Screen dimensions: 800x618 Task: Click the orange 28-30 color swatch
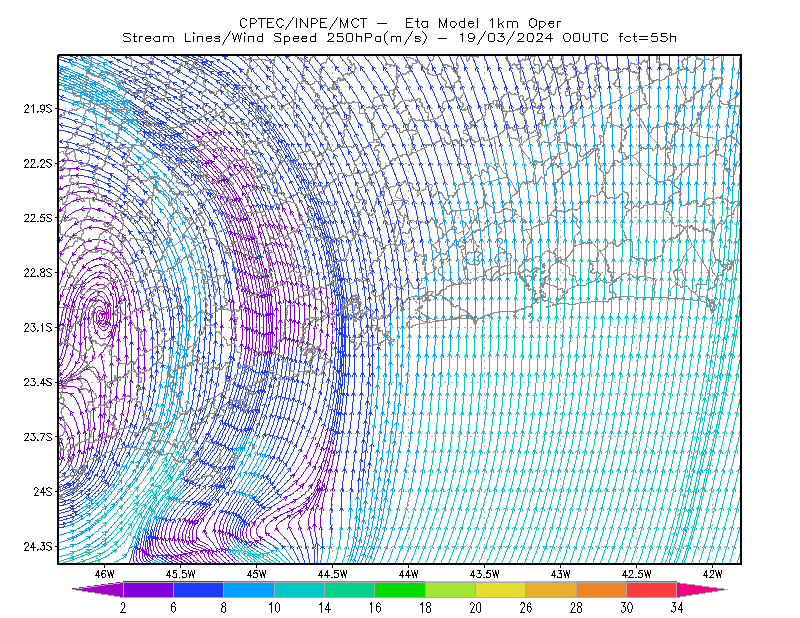602,589
